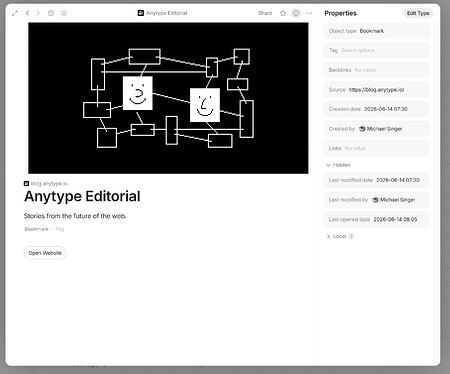Click the Anytype Editorial page title
The image size is (450, 374).
click(x=82, y=196)
